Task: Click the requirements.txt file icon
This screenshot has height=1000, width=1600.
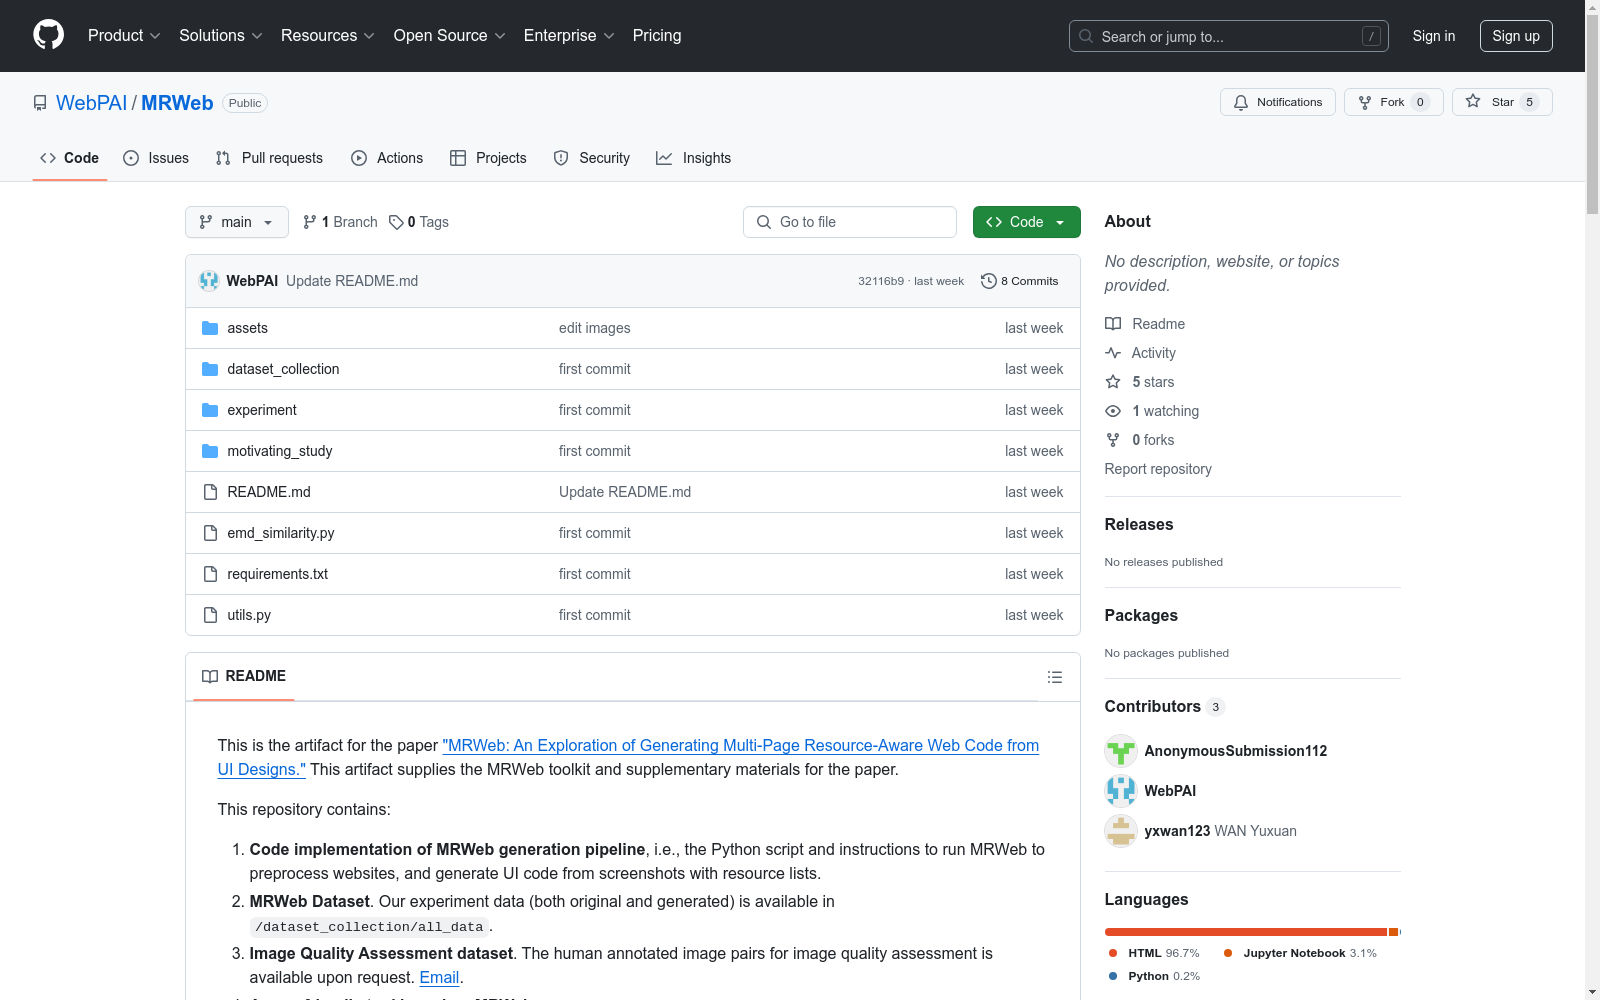Action: click(210, 574)
